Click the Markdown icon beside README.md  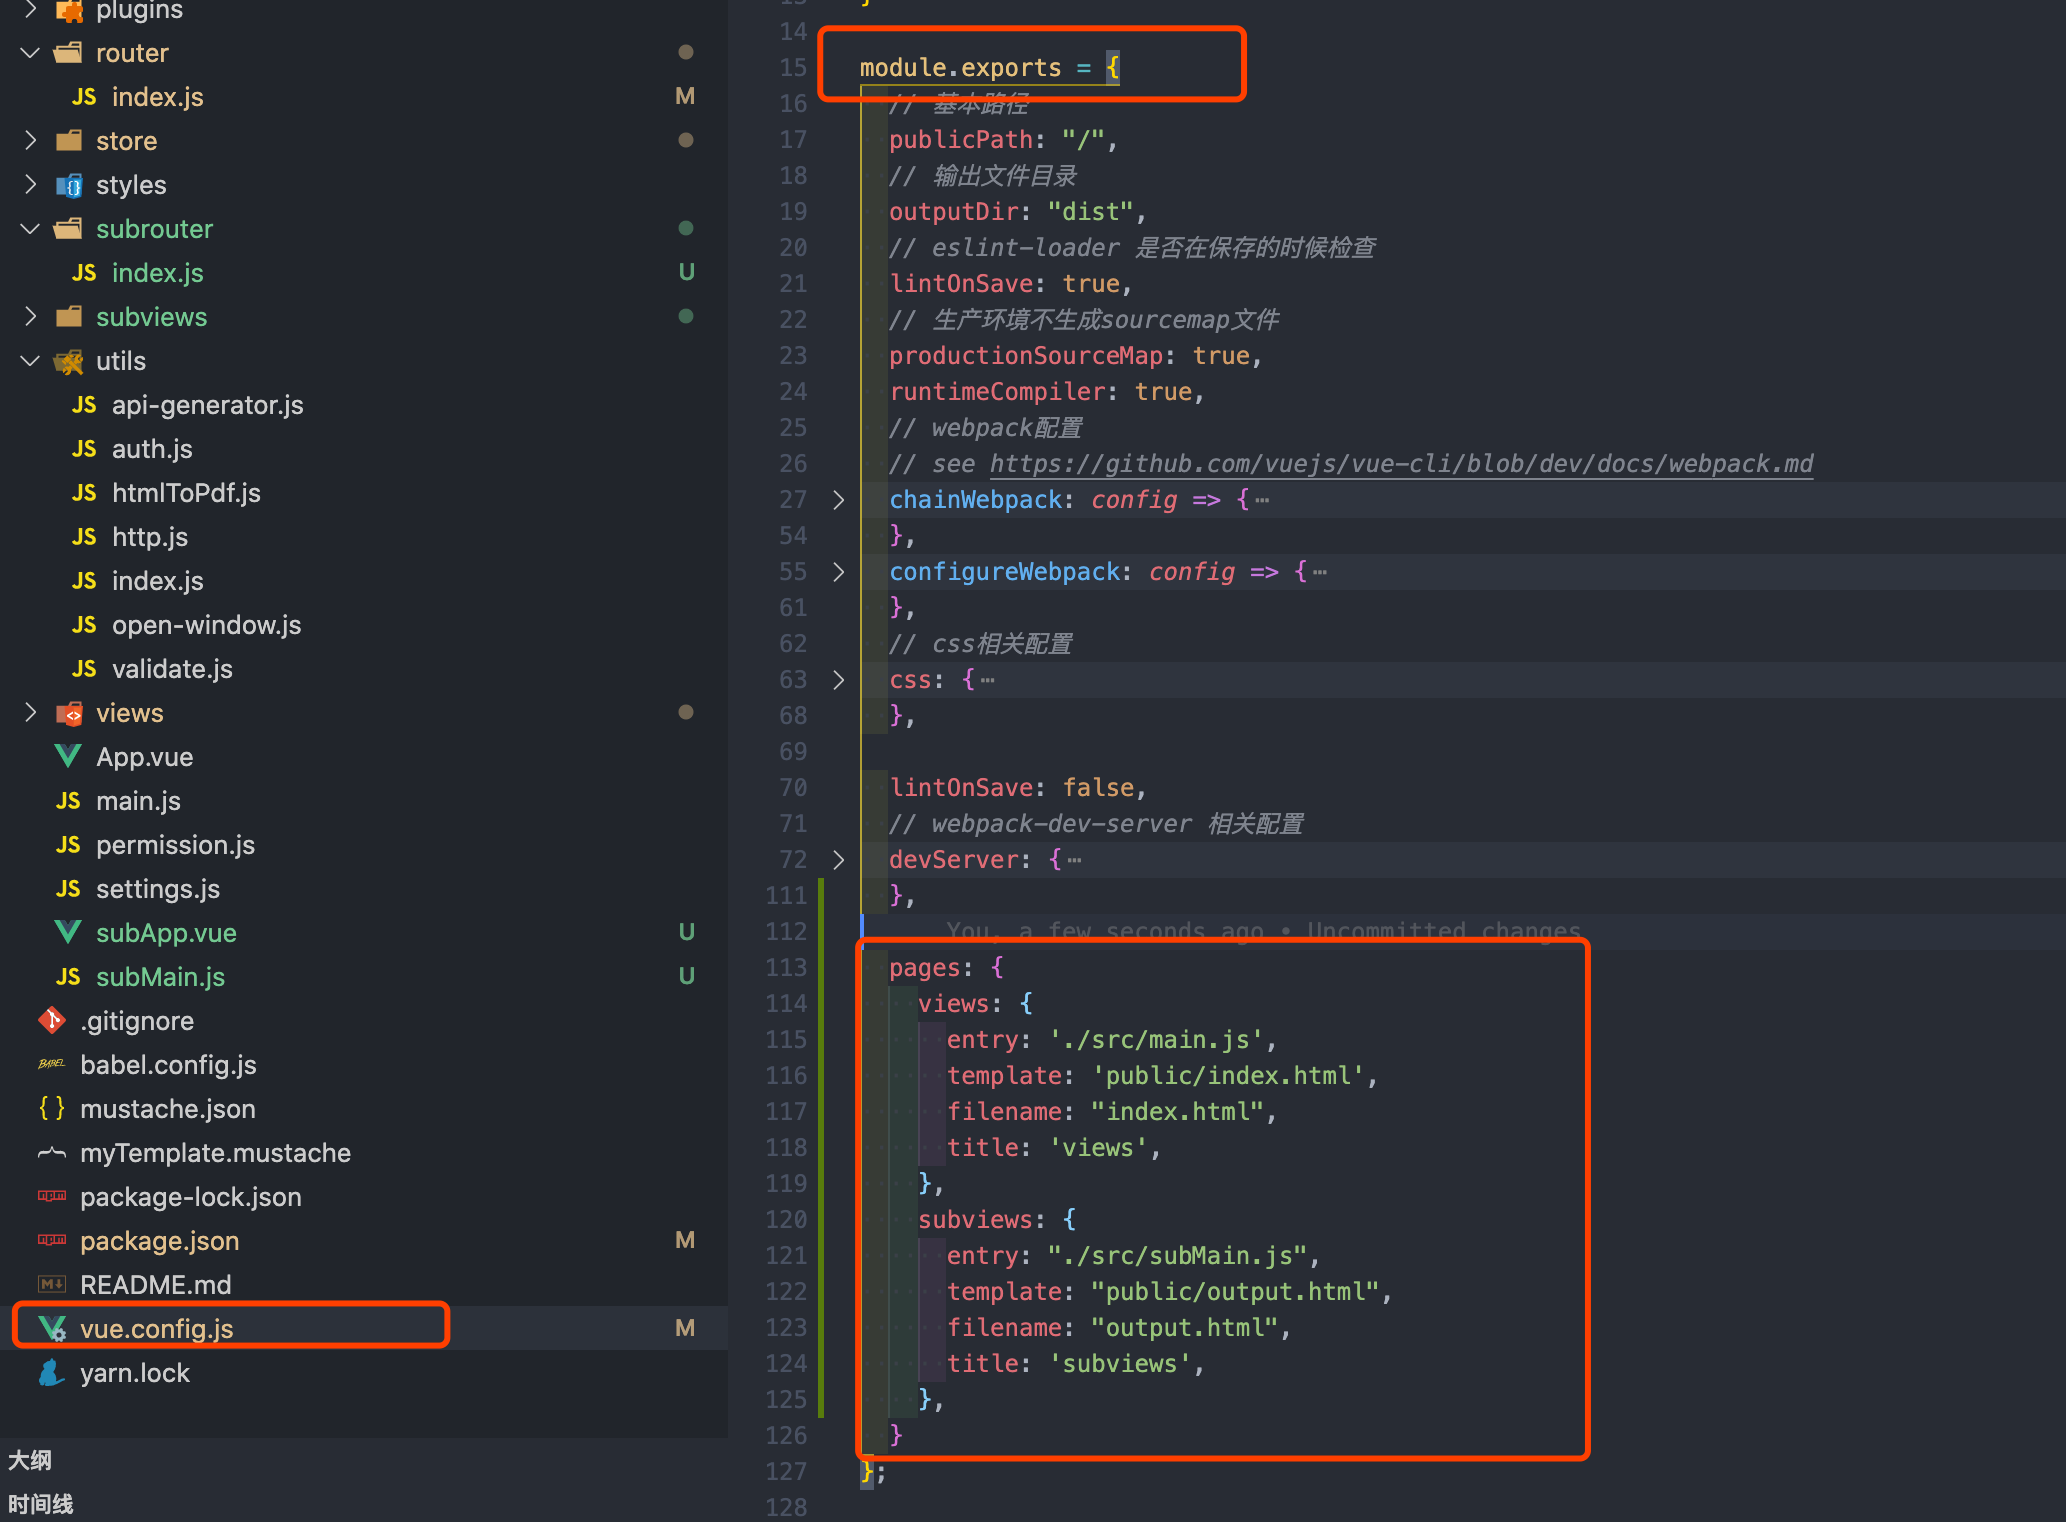(51, 1284)
